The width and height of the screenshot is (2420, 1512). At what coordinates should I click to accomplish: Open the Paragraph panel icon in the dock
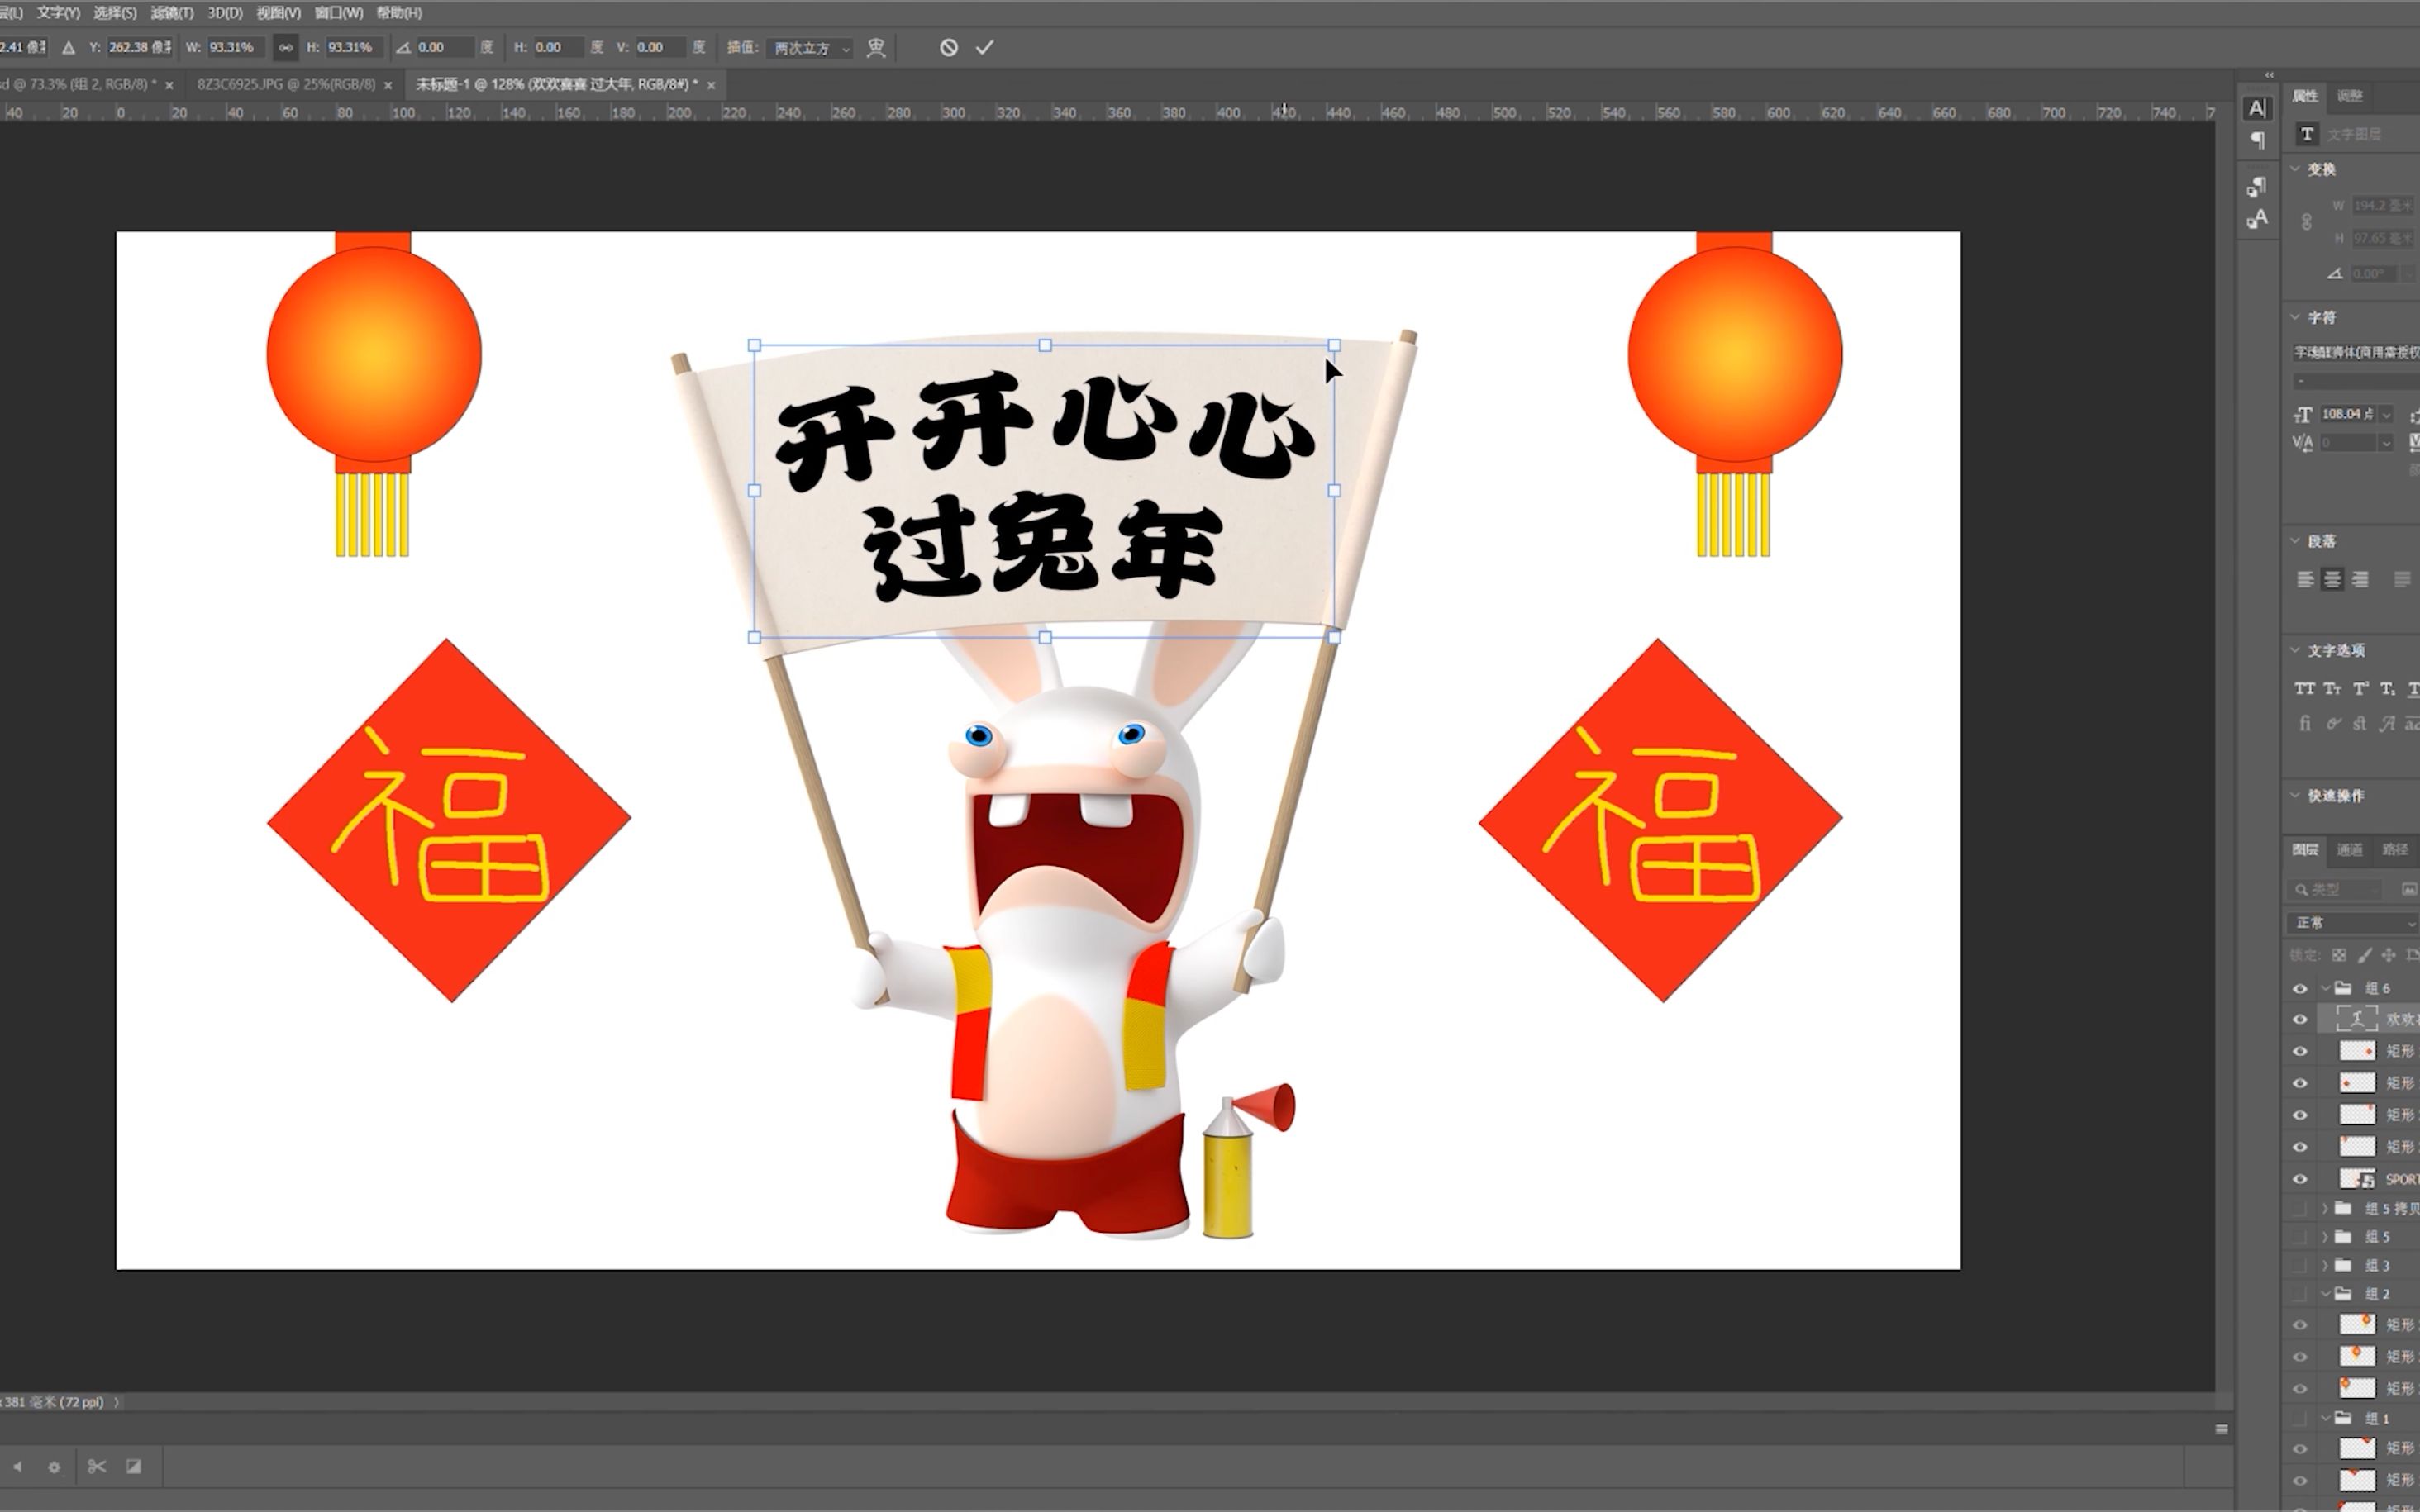[x=2257, y=140]
